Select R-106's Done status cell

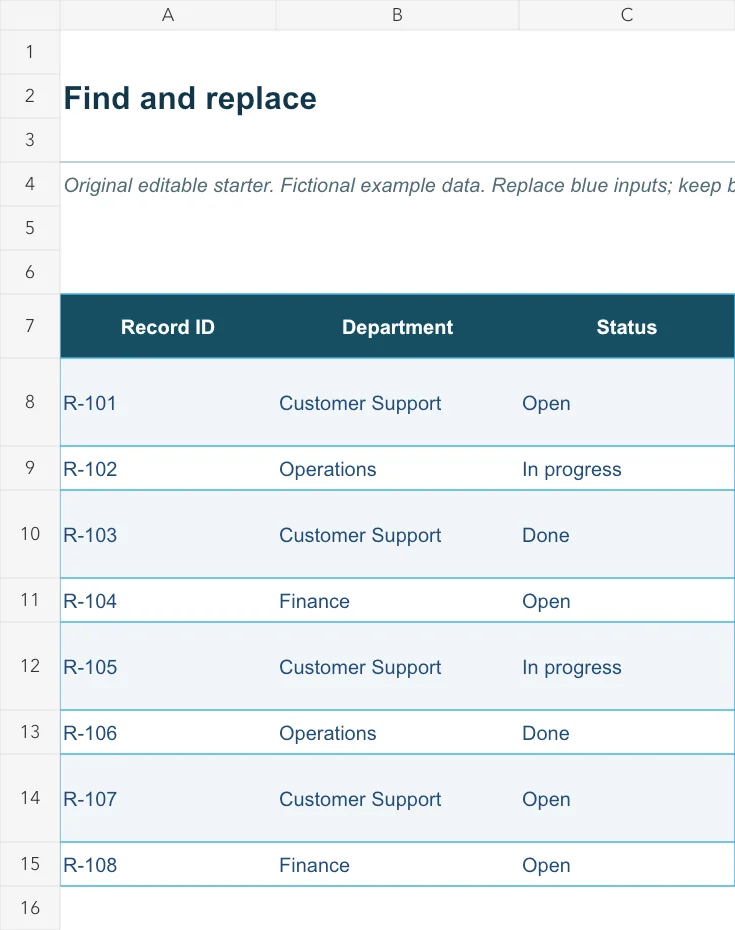click(627, 732)
